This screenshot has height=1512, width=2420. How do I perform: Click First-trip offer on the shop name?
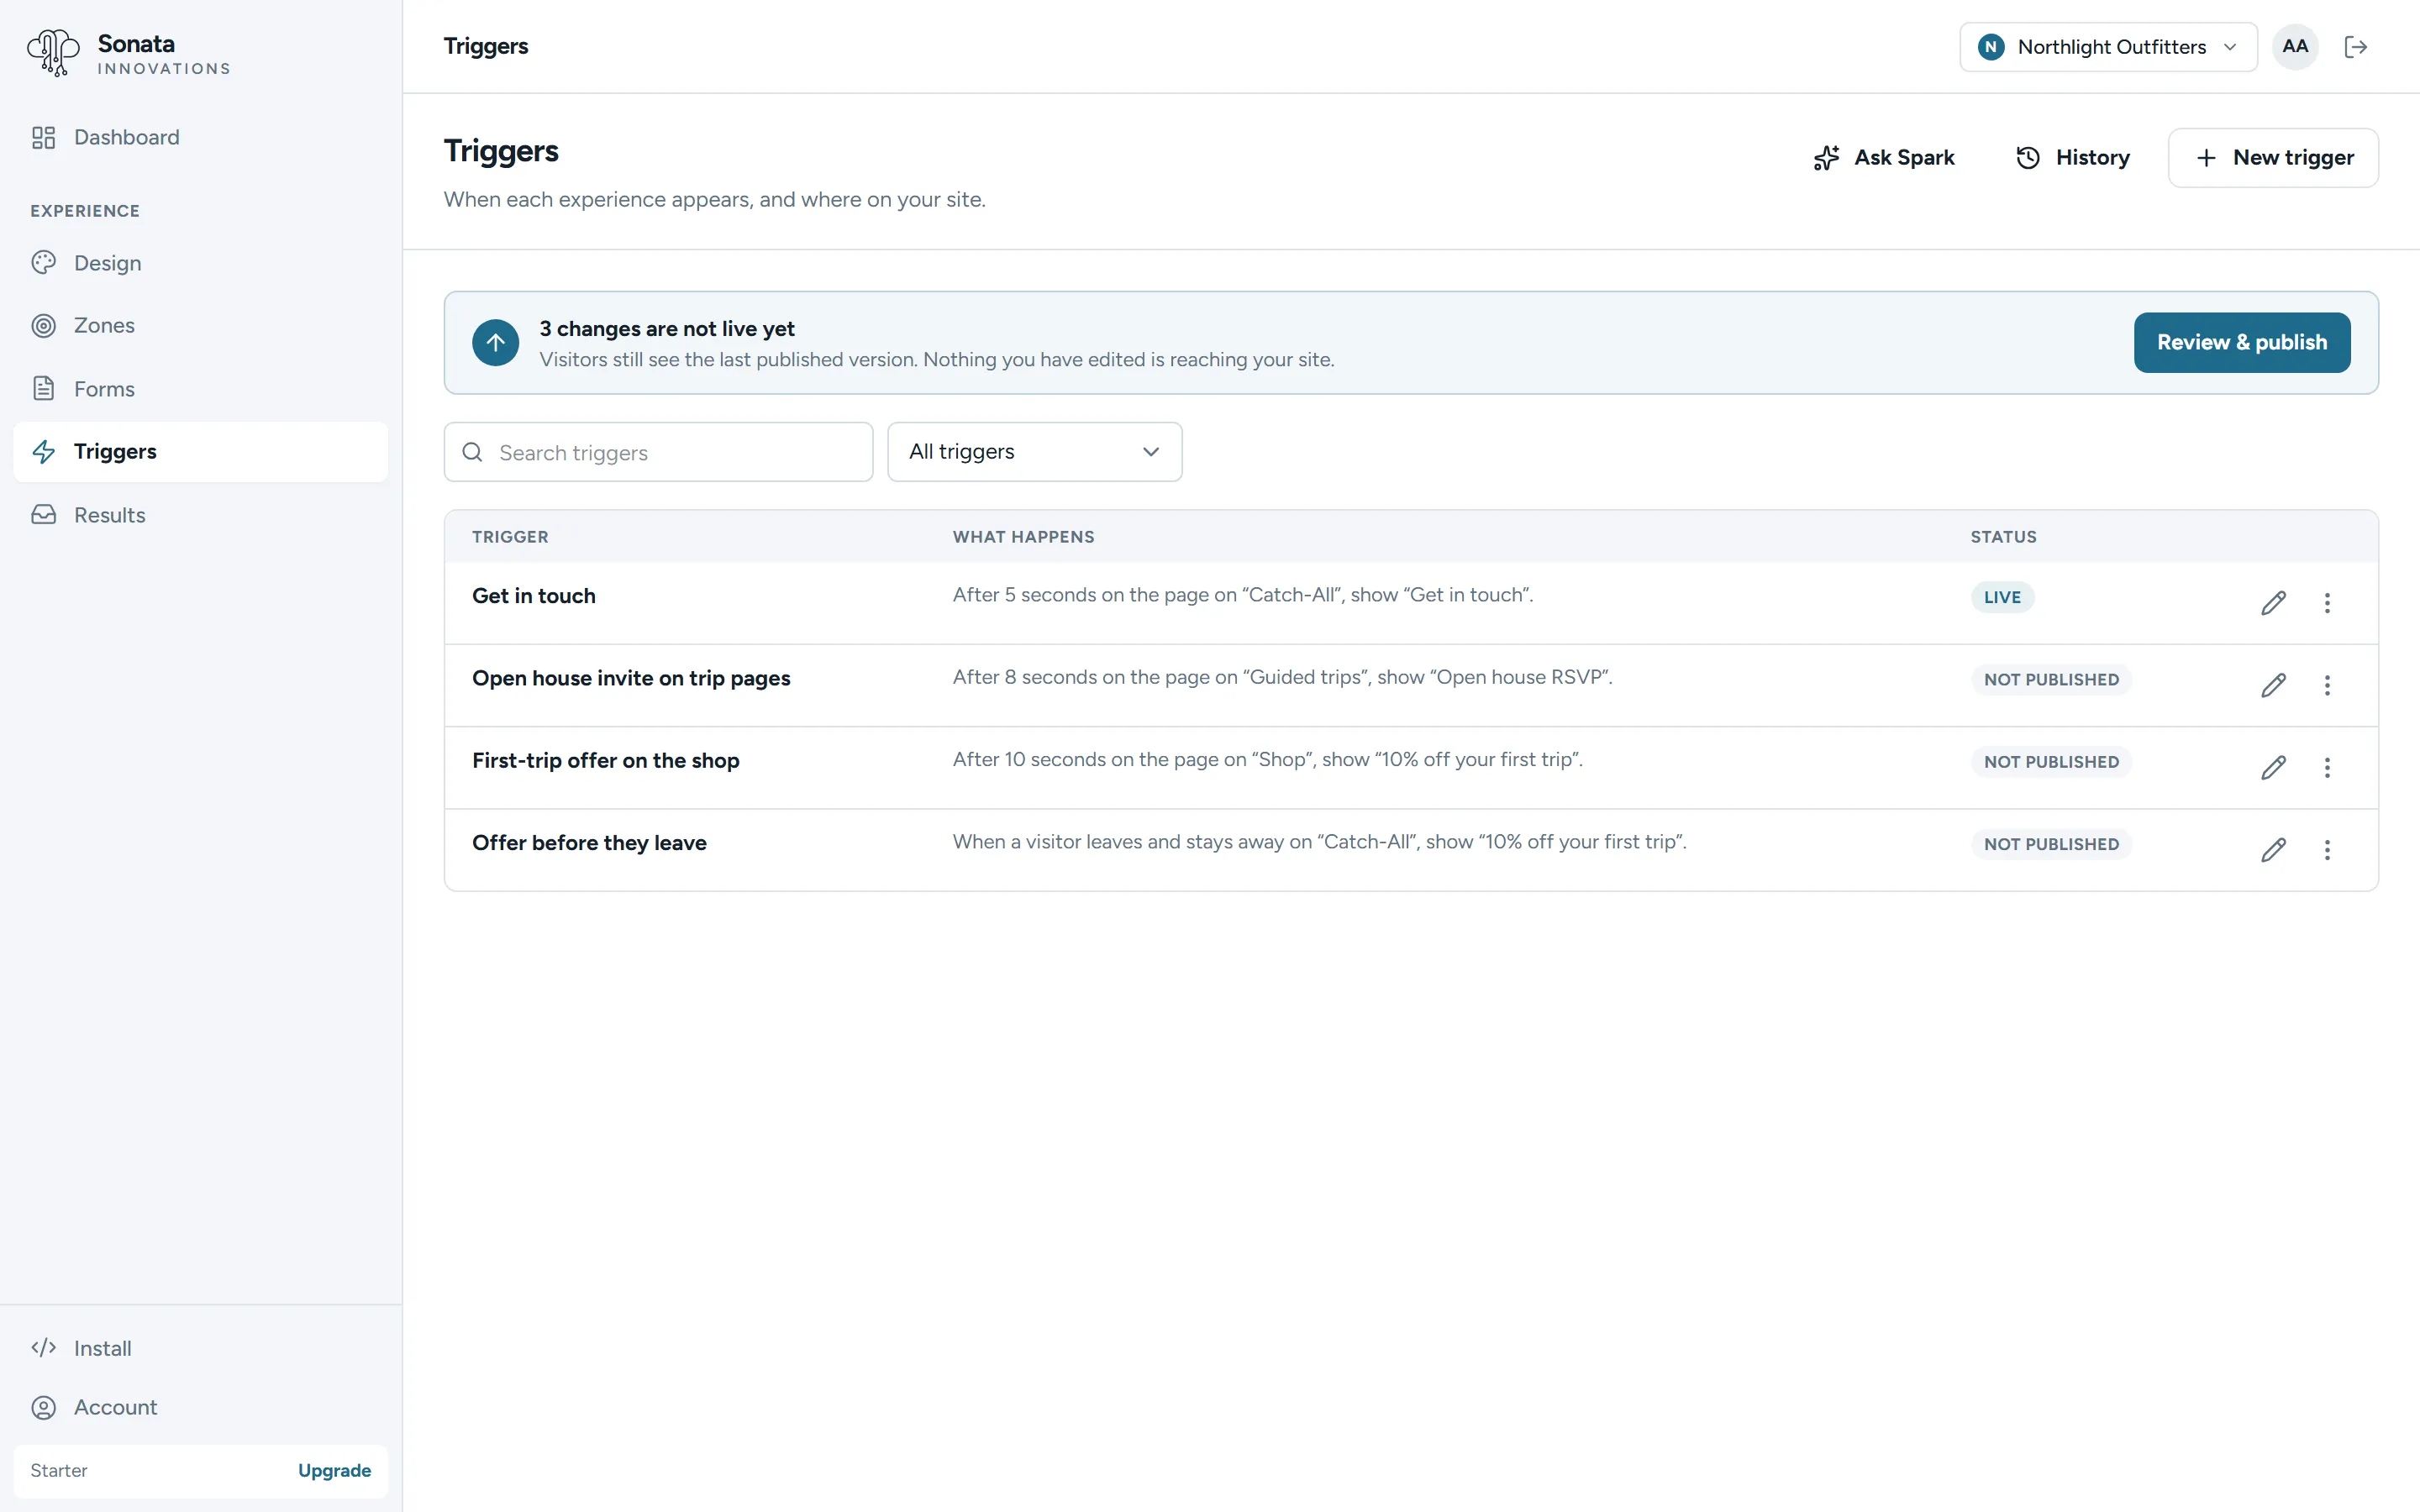pyautogui.click(x=606, y=761)
